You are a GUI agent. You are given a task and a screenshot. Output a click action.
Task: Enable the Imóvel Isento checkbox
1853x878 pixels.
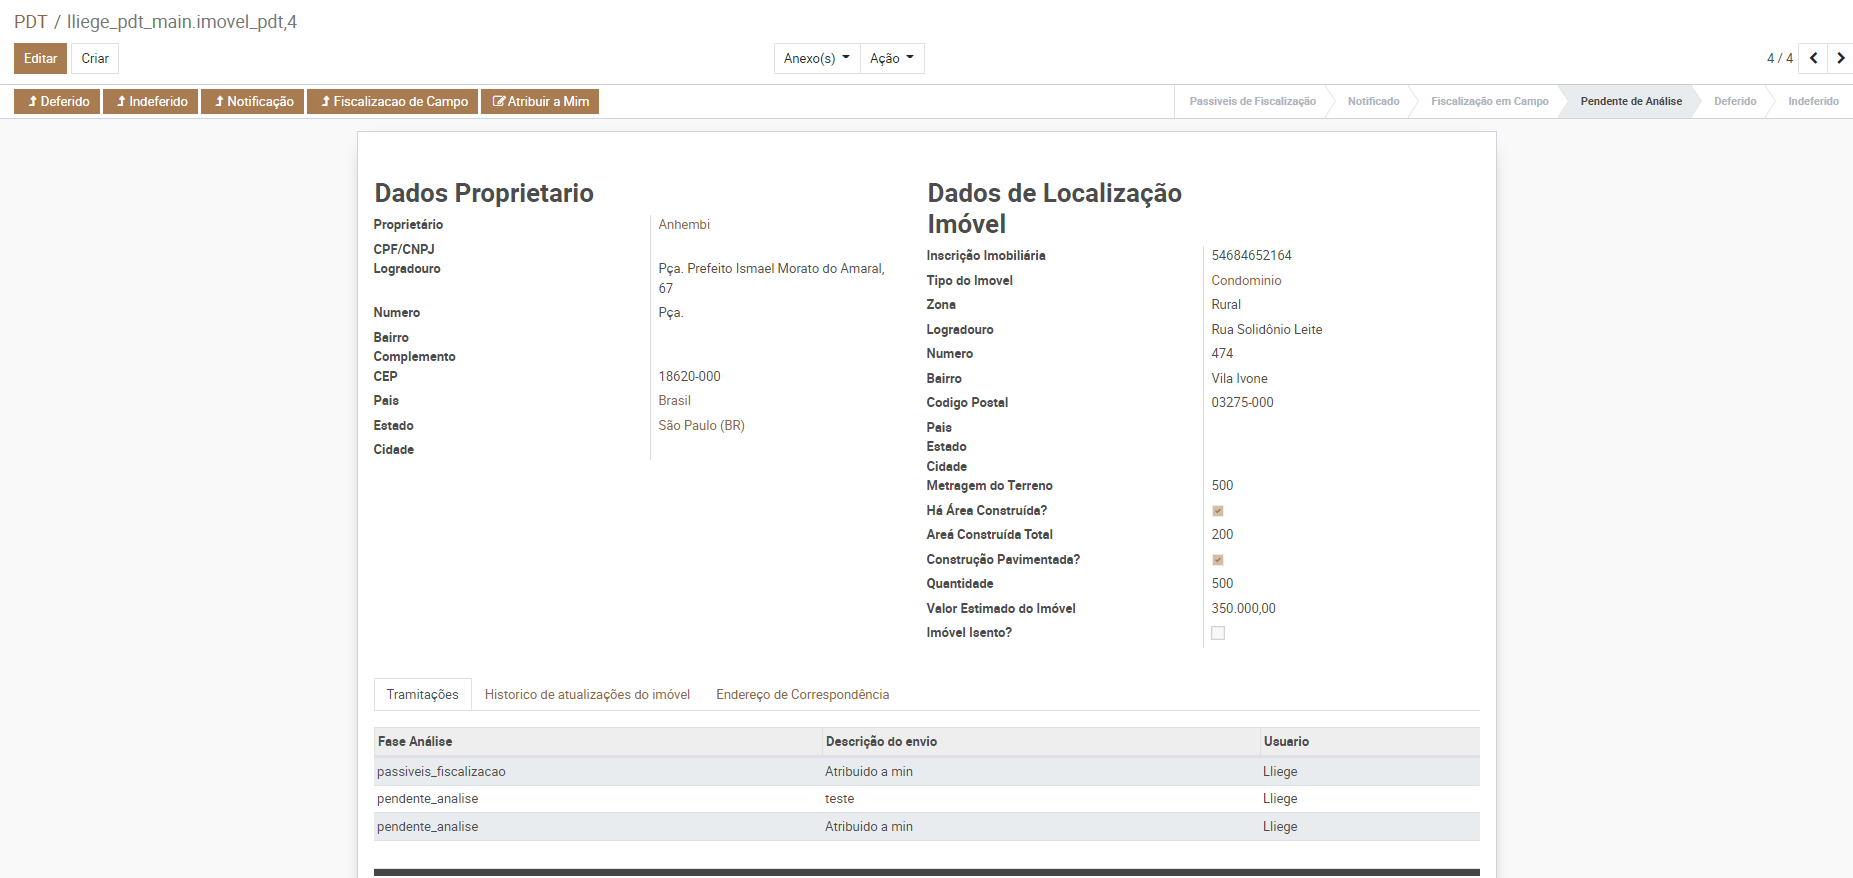coord(1217,633)
